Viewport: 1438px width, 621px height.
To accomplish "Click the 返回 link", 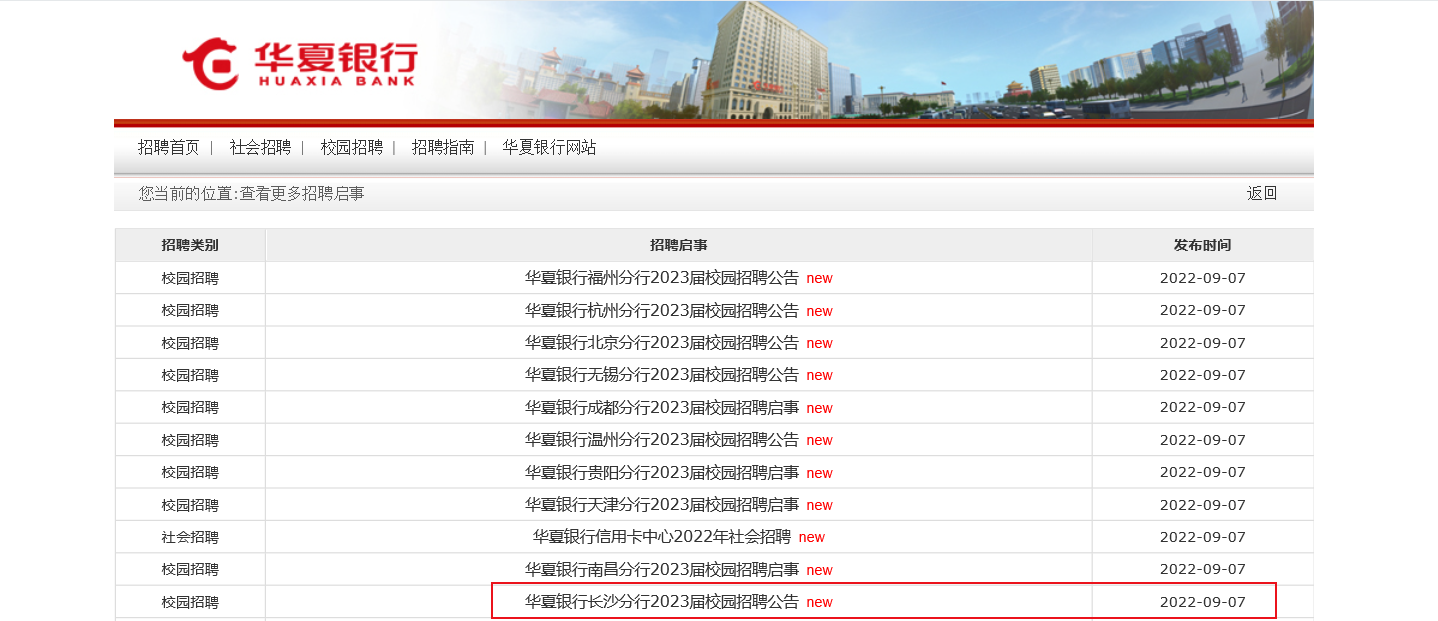I will coord(1262,193).
